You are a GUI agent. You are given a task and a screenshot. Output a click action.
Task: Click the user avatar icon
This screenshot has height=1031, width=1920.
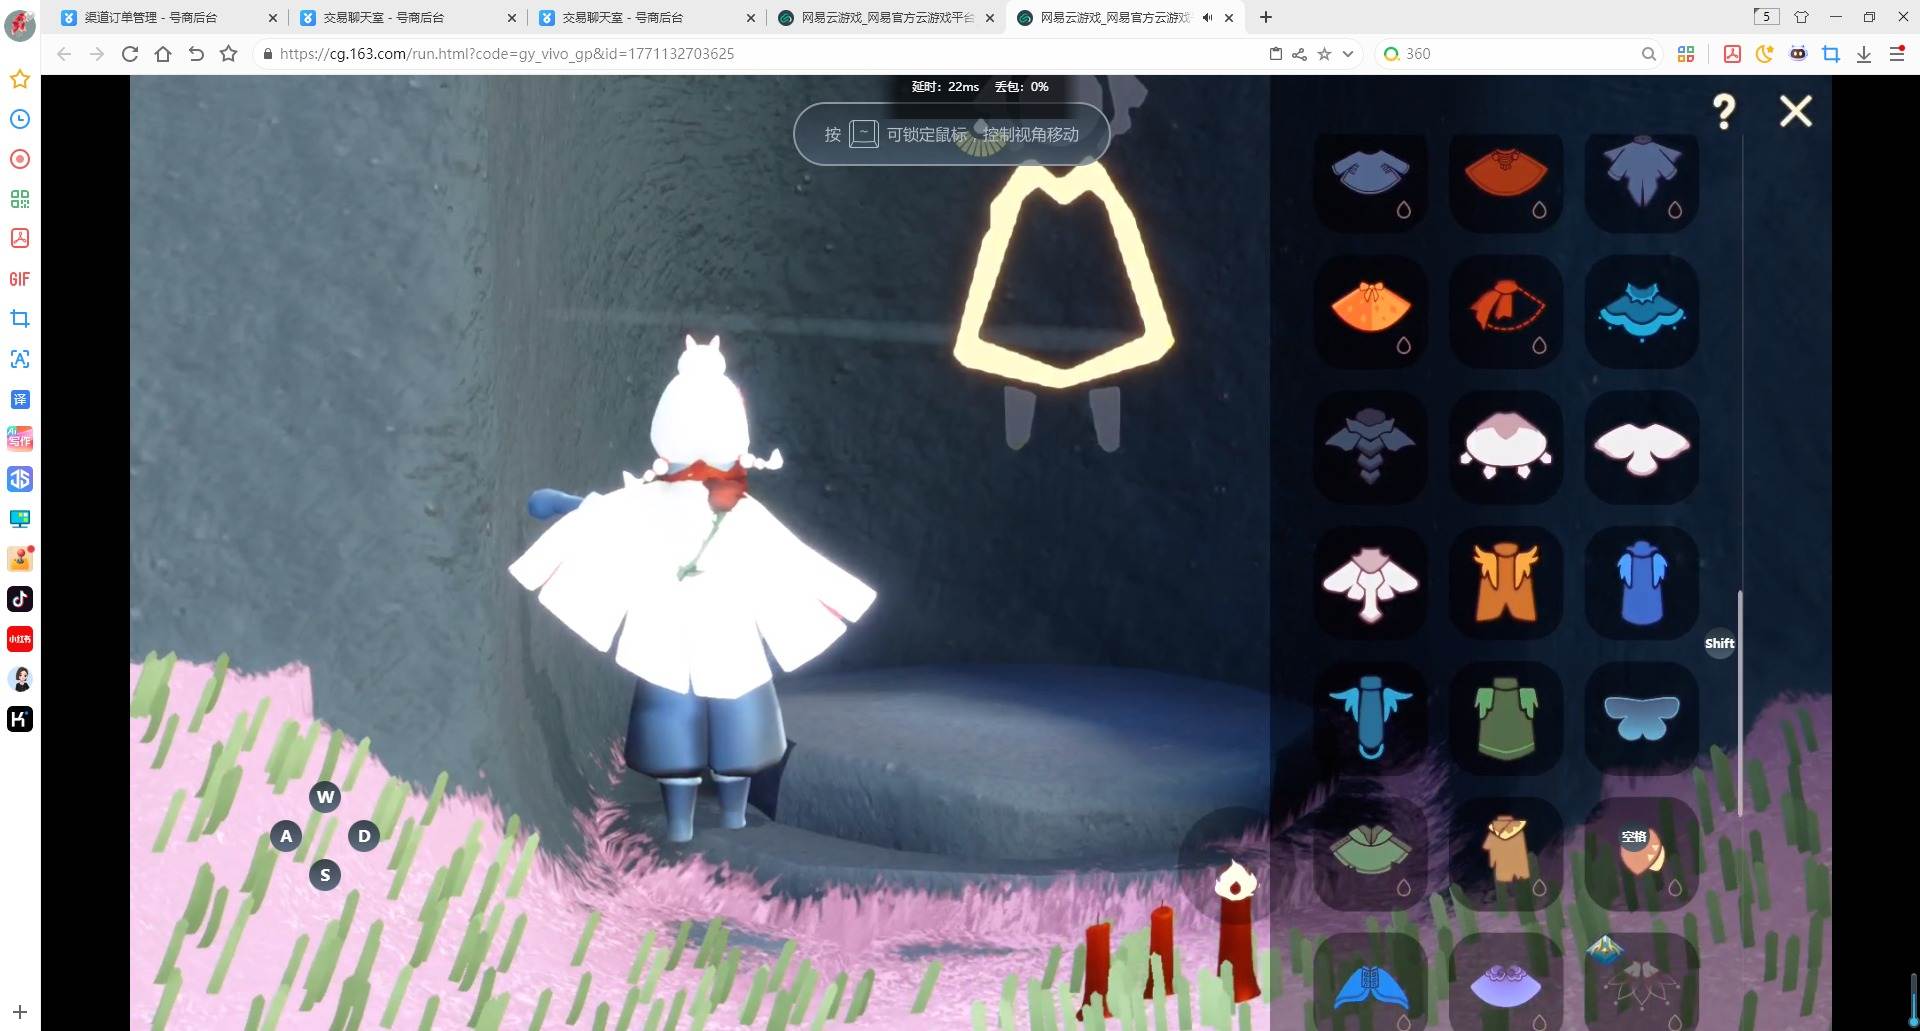(20, 24)
